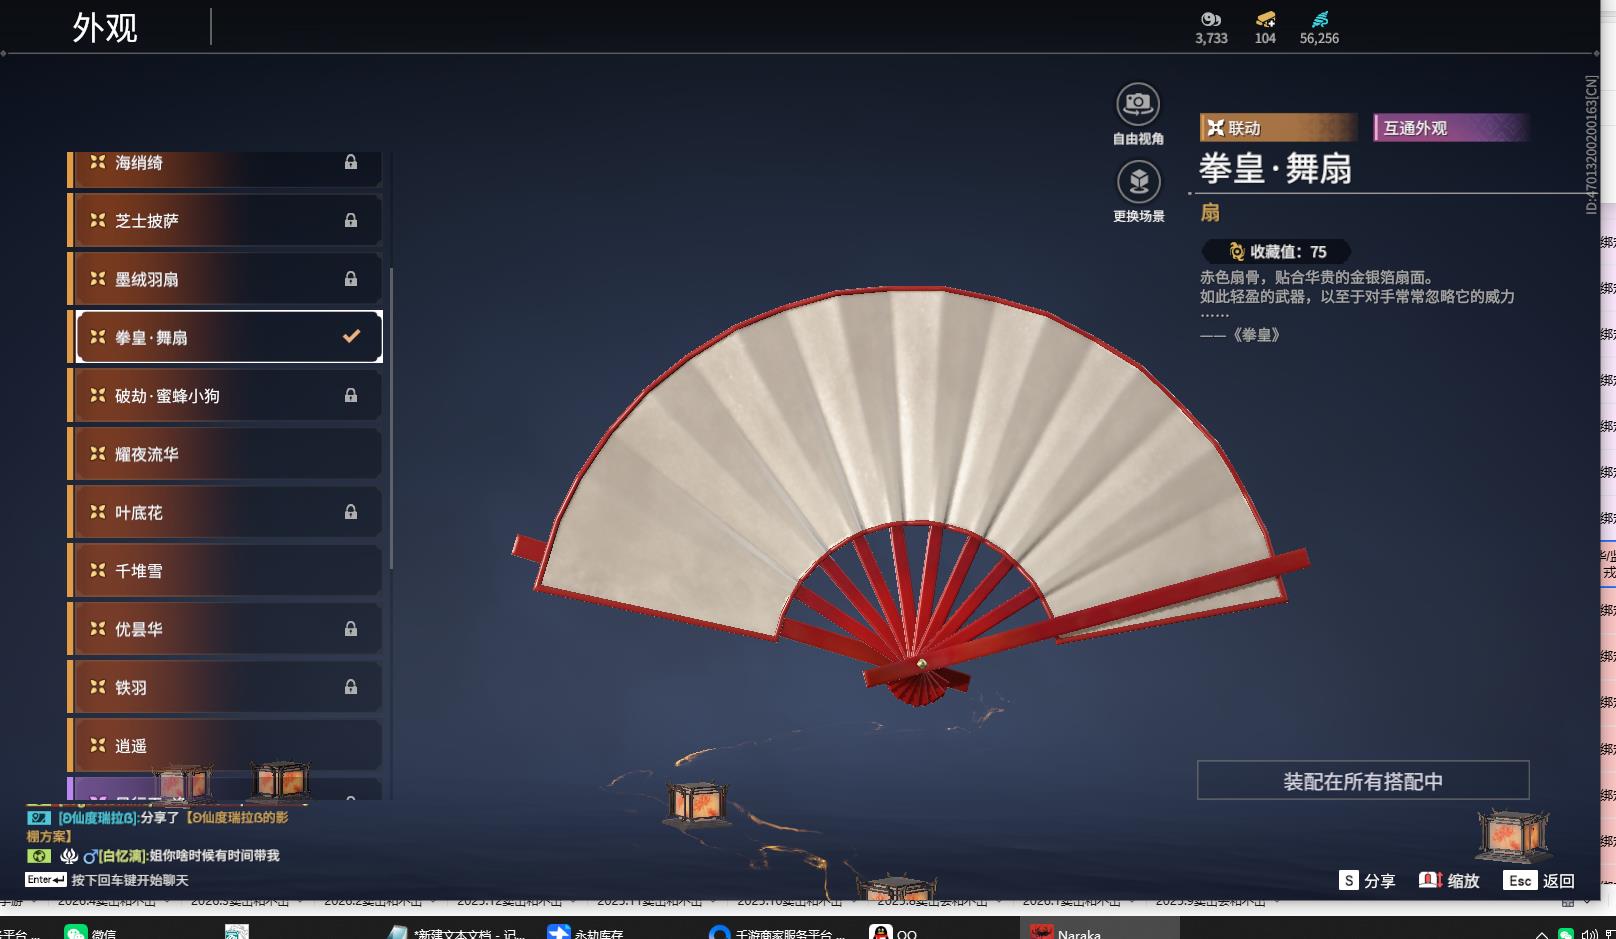Click the 自由视角 free camera icon
The height and width of the screenshot is (939, 1616).
(1137, 104)
